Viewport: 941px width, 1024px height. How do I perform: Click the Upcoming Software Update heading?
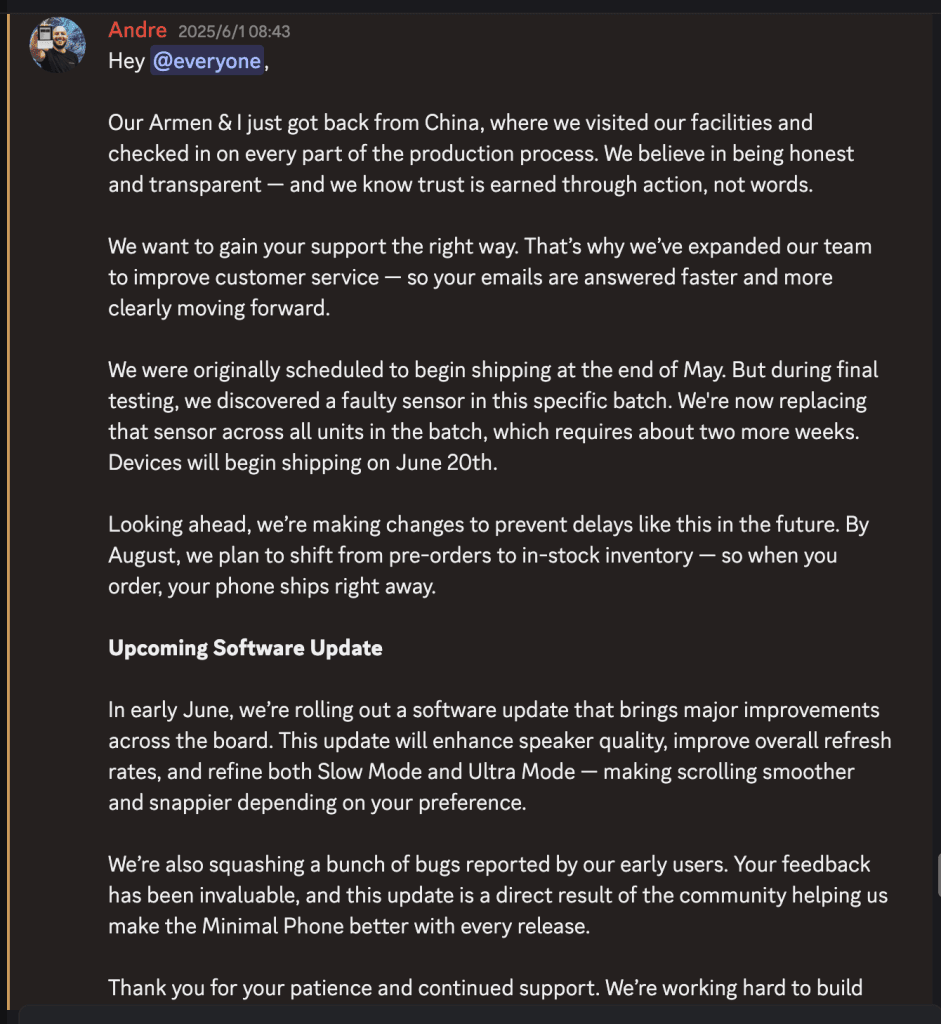click(x=245, y=648)
